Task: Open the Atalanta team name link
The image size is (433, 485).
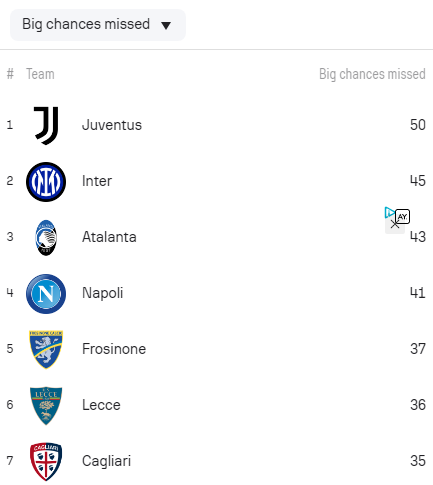Action: [x=109, y=237]
